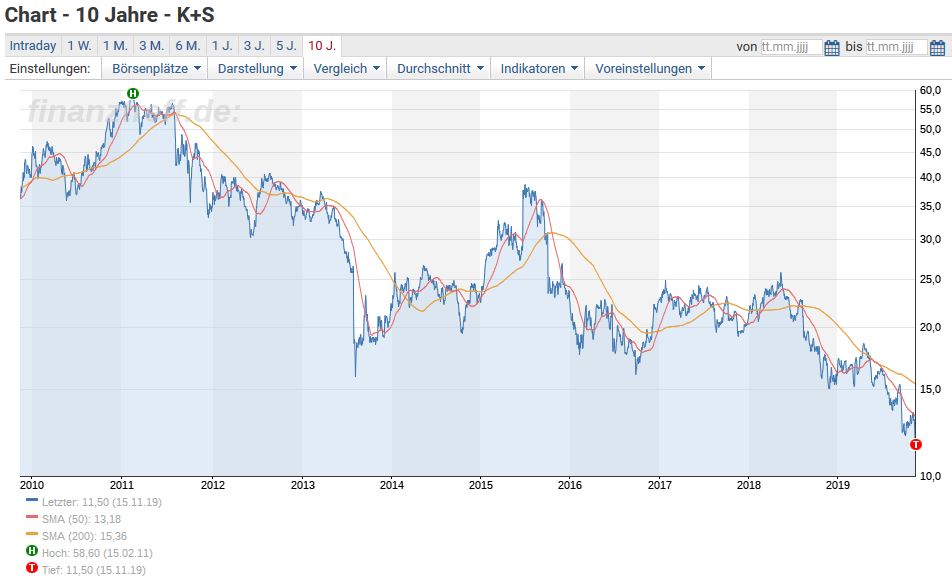
Task: Open the Durchschnitt dropdown
Action: (x=440, y=69)
